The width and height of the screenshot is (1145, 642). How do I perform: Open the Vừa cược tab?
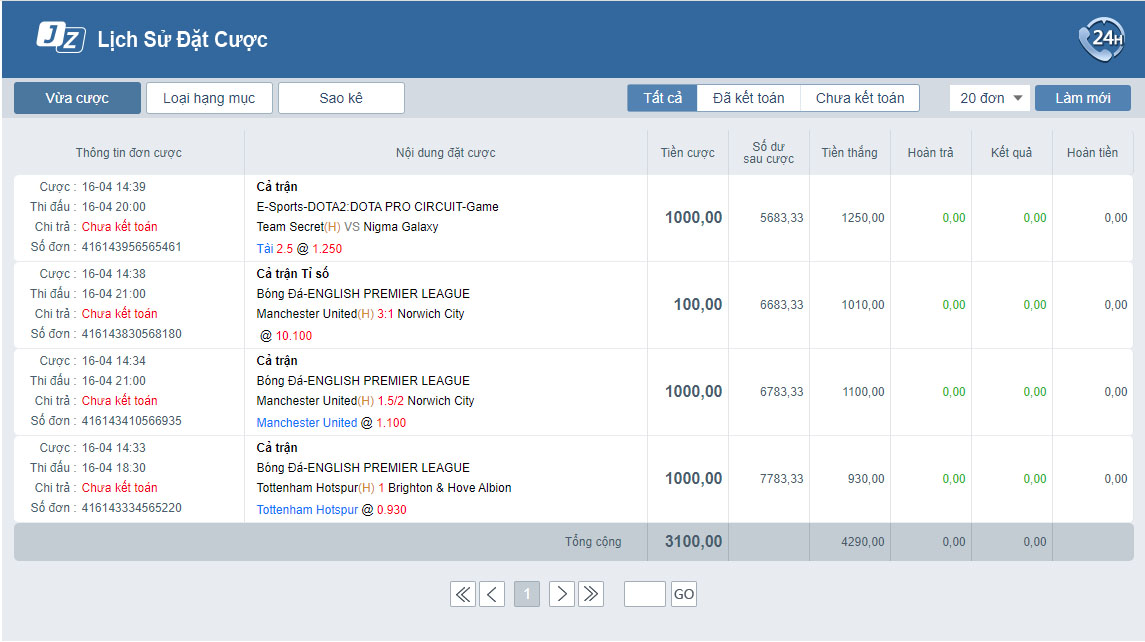point(77,98)
